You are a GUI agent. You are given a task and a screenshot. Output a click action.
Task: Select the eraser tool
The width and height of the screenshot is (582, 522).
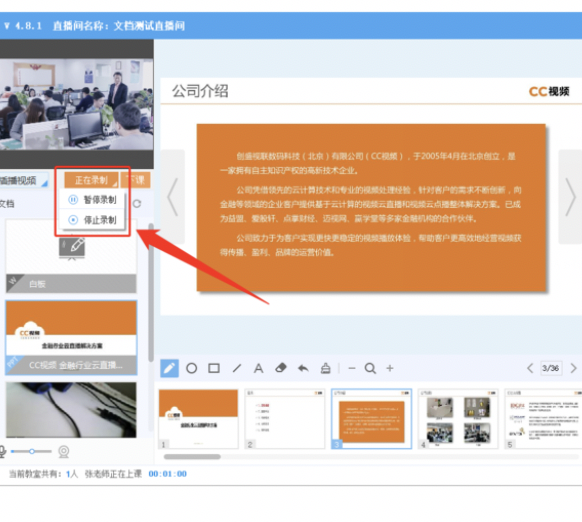(281, 368)
